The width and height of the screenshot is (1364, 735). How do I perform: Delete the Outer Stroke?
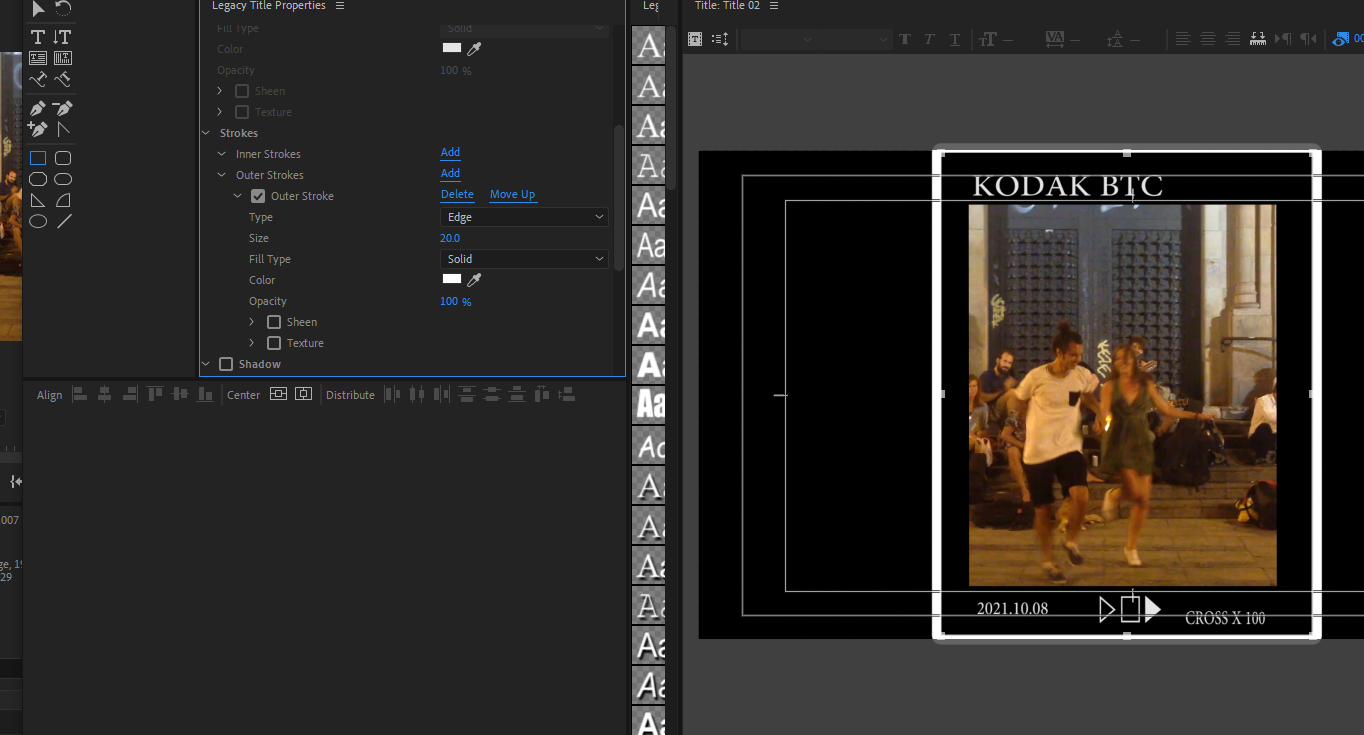click(x=457, y=195)
